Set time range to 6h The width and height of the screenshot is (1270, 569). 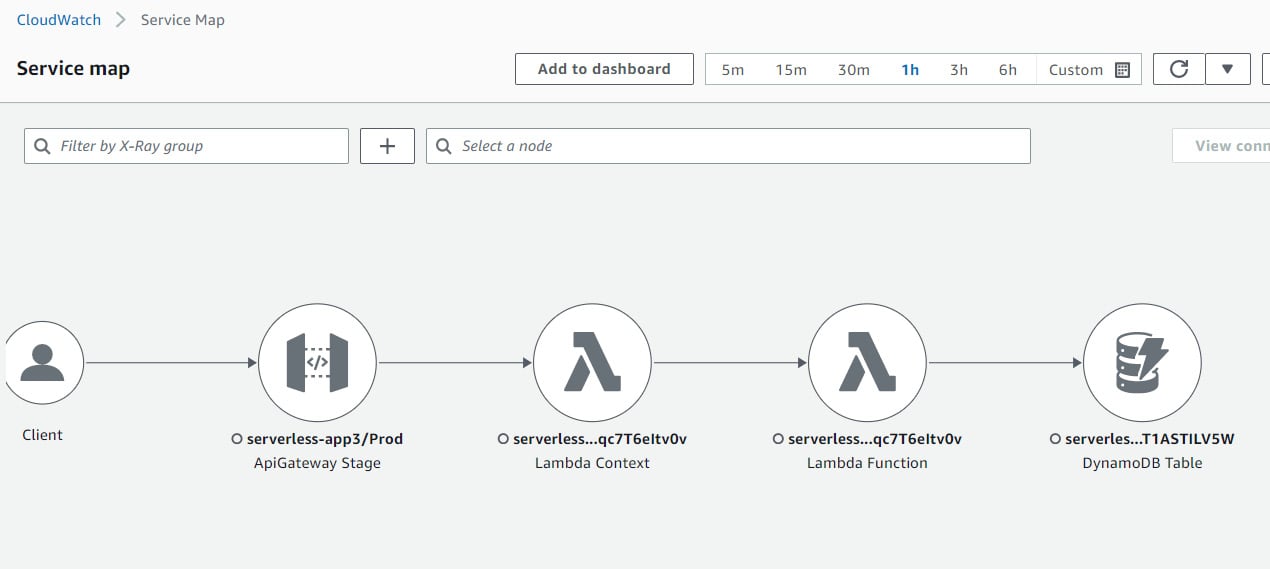point(1008,70)
